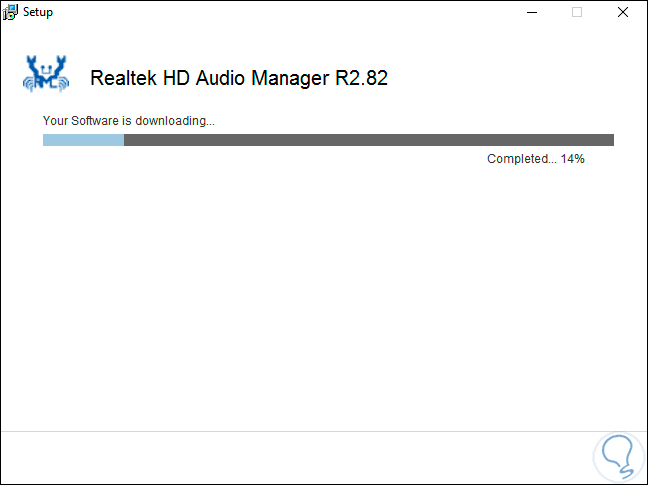Click the blank white area in window center
The width and height of the screenshot is (648, 485).
[324, 290]
